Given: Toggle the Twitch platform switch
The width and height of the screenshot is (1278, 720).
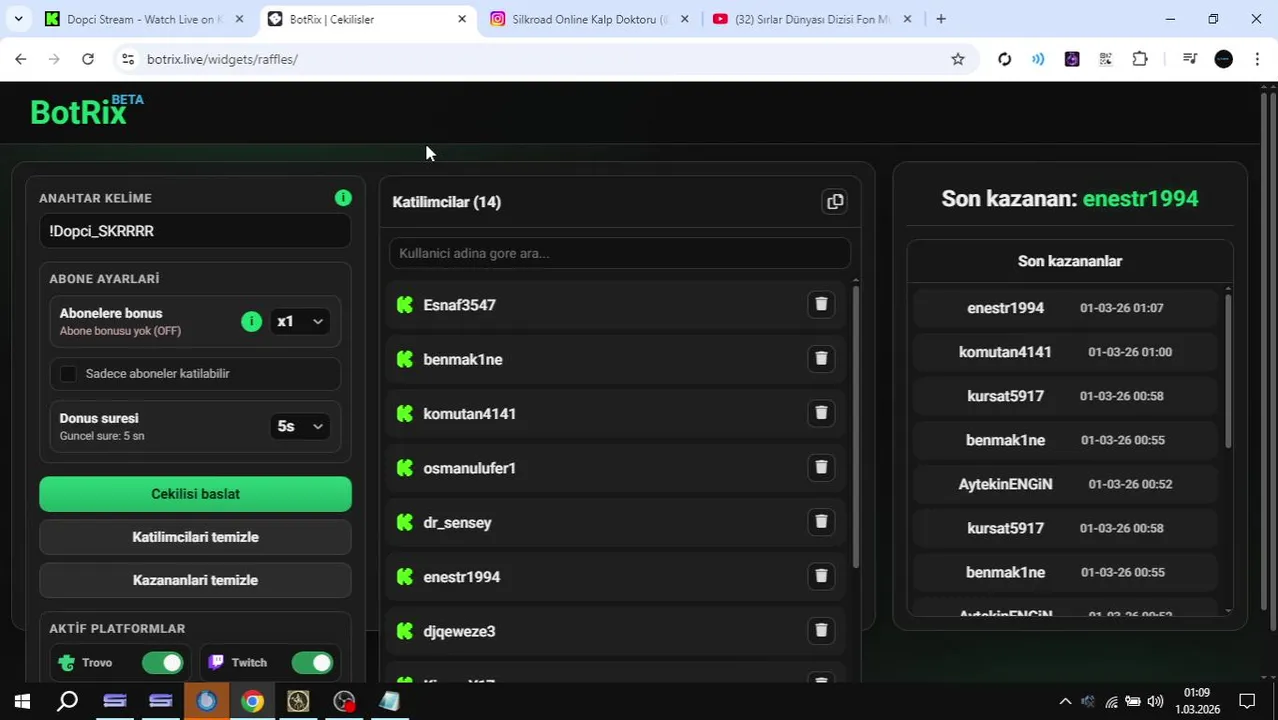Looking at the screenshot, I should tap(312, 662).
